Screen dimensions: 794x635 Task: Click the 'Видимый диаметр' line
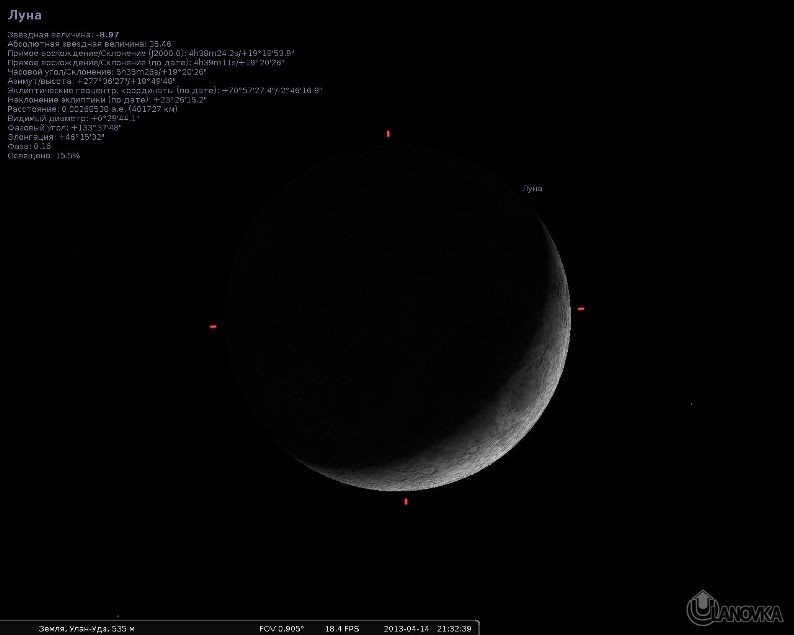pos(73,118)
